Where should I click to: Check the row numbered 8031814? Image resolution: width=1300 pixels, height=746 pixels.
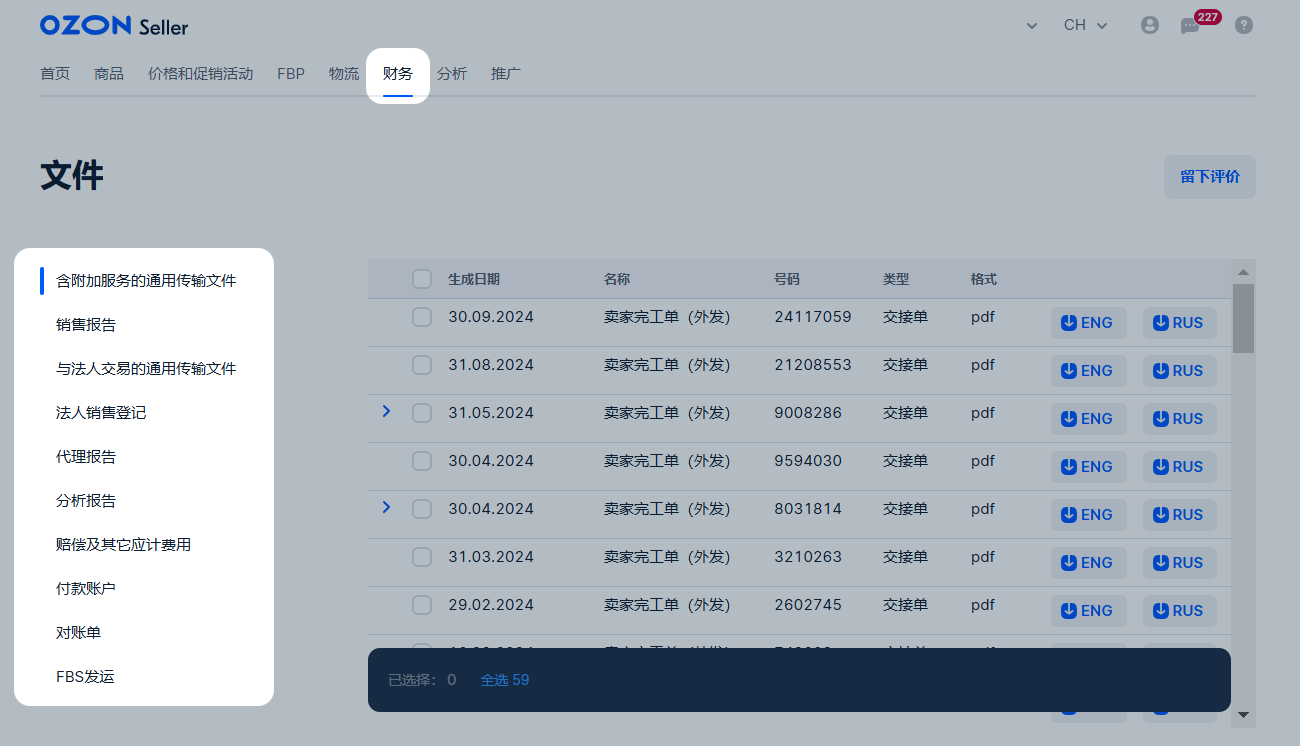[422, 509]
